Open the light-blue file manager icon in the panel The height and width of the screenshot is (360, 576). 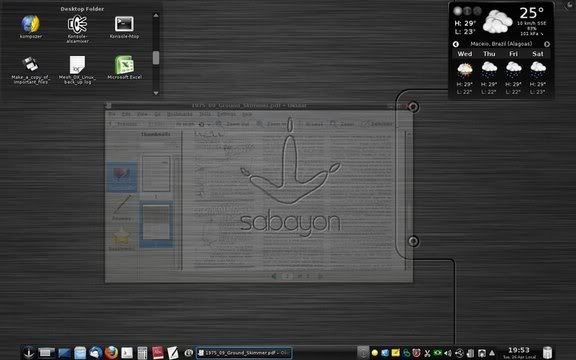(80, 353)
